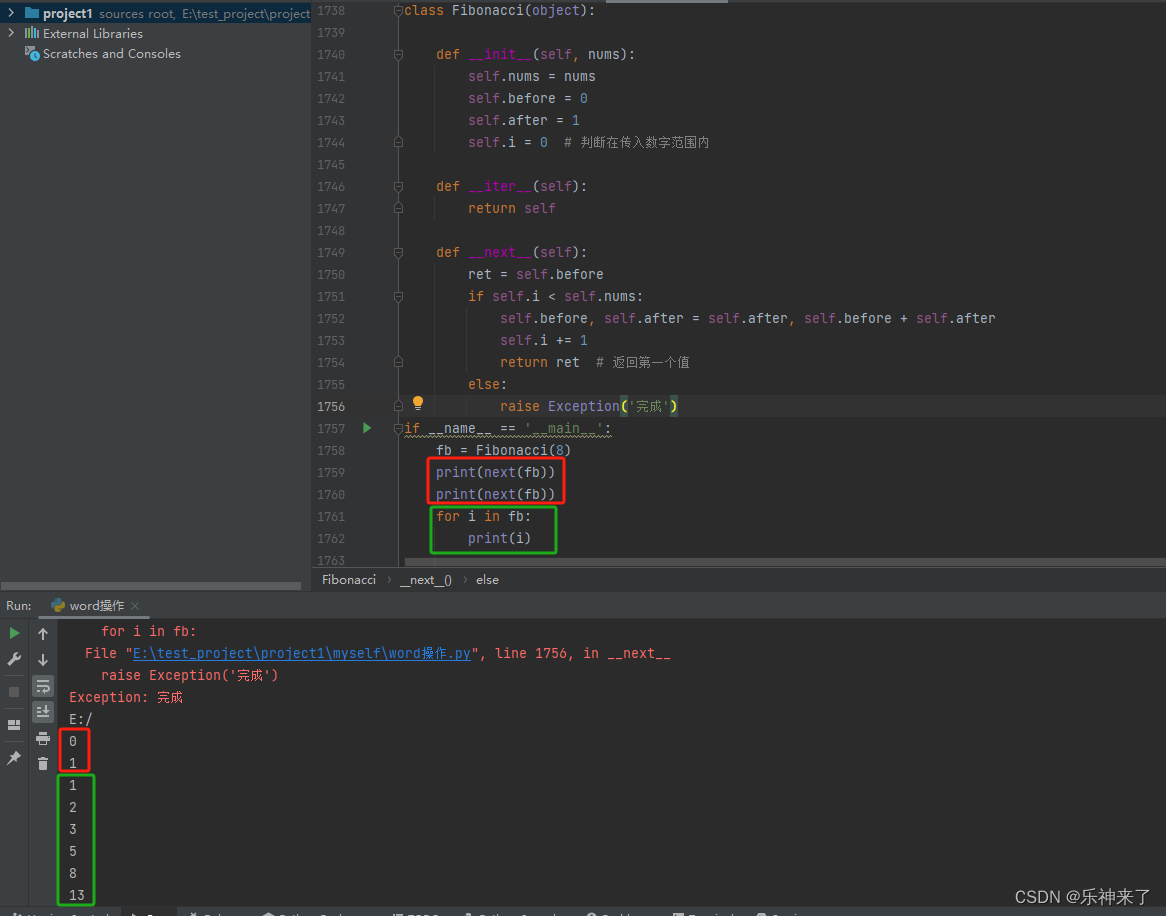This screenshot has width=1166, height=916.
Task: Click the '# 返回第一个值' comment
Action: (642, 362)
